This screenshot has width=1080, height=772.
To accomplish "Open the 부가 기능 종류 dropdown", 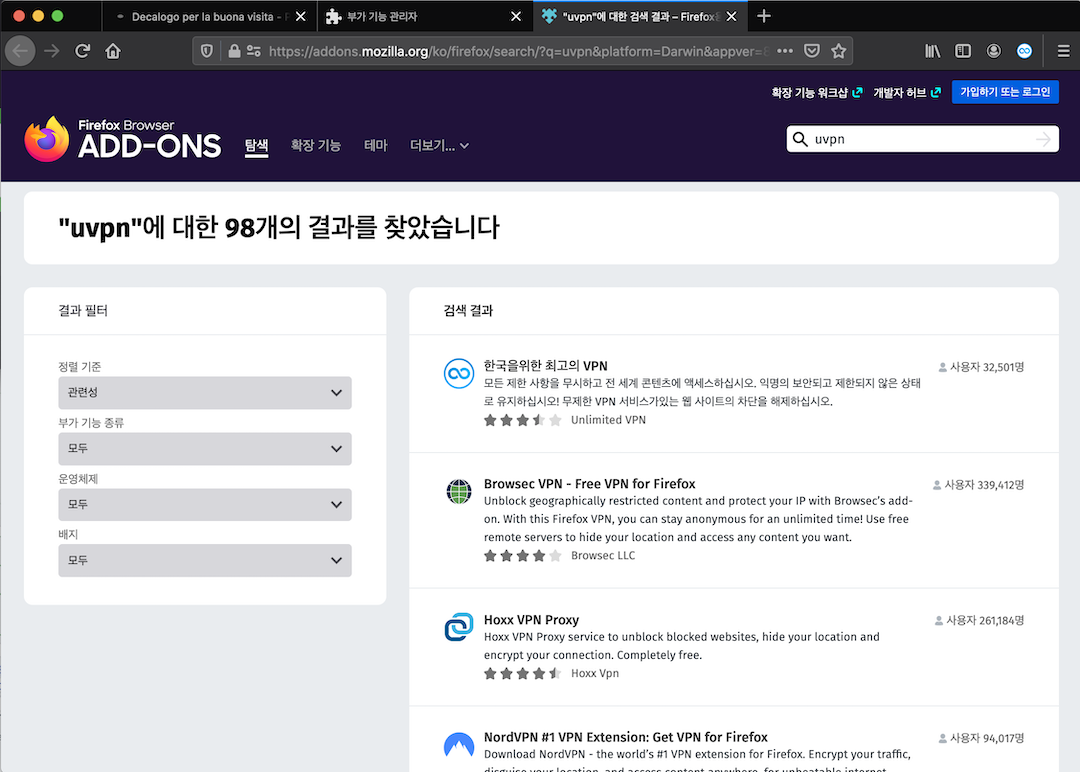I will click(205, 448).
